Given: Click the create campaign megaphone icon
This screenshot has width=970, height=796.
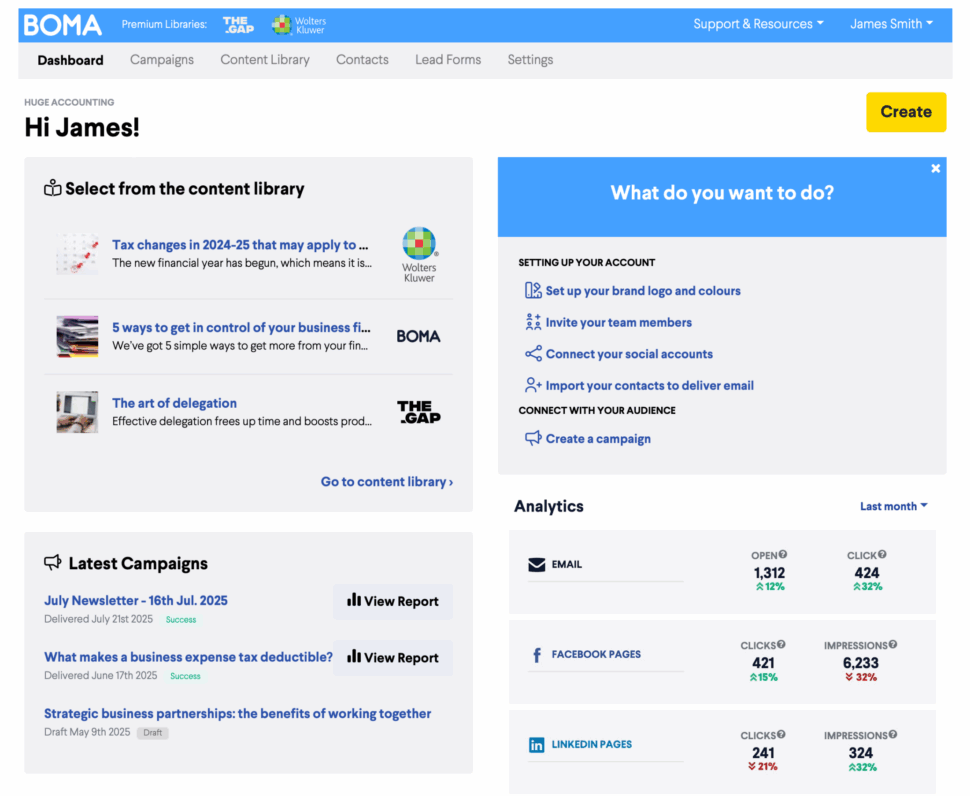Looking at the screenshot, I should coord(533,438).
